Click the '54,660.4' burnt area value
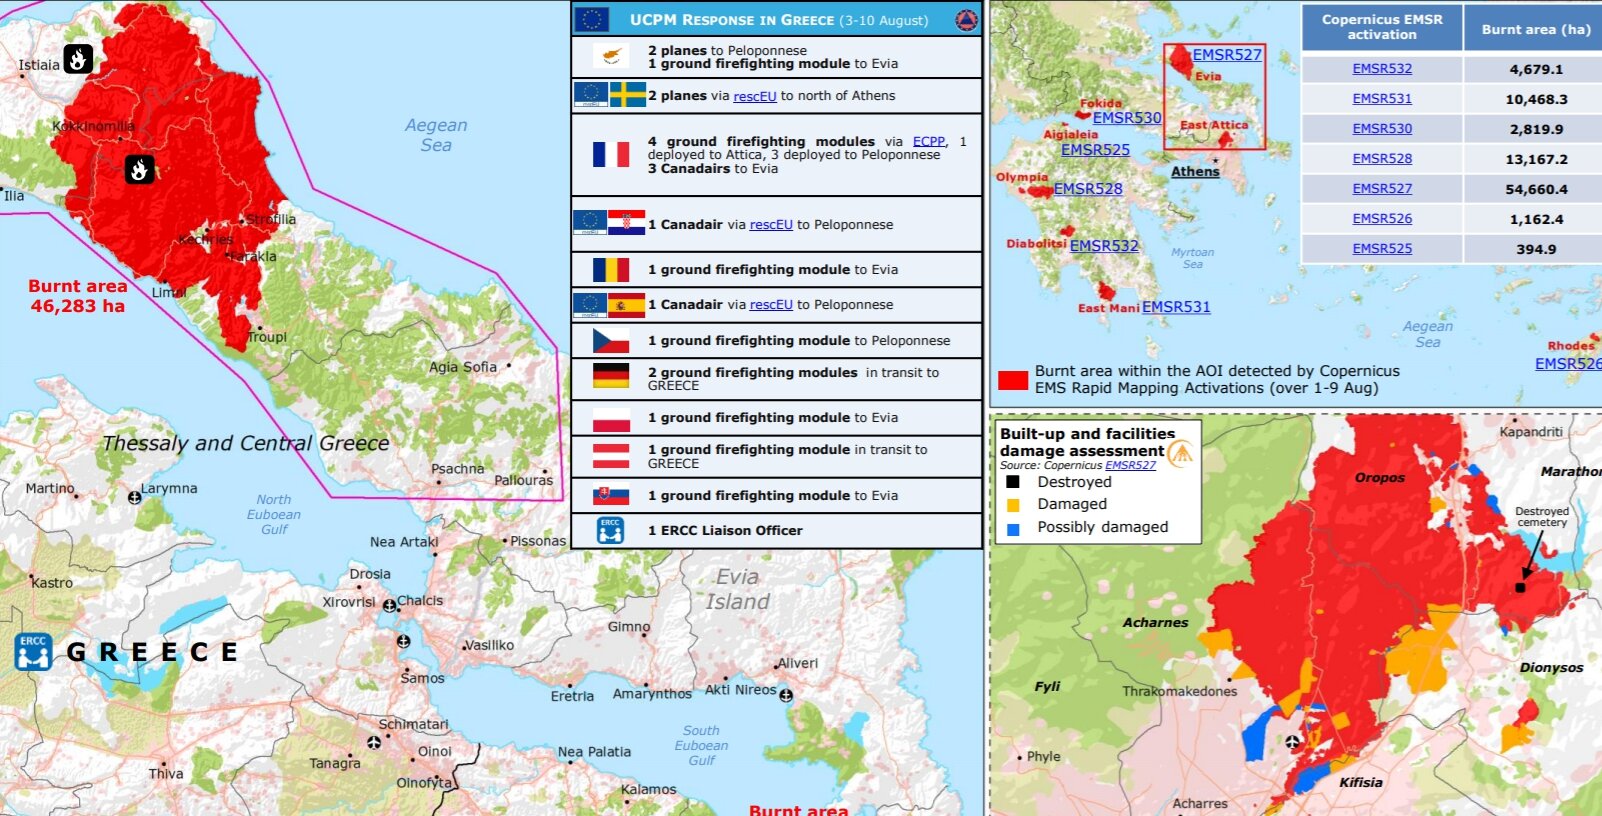The width and height of the screenshot is (1602, 816). point(1536,189)
